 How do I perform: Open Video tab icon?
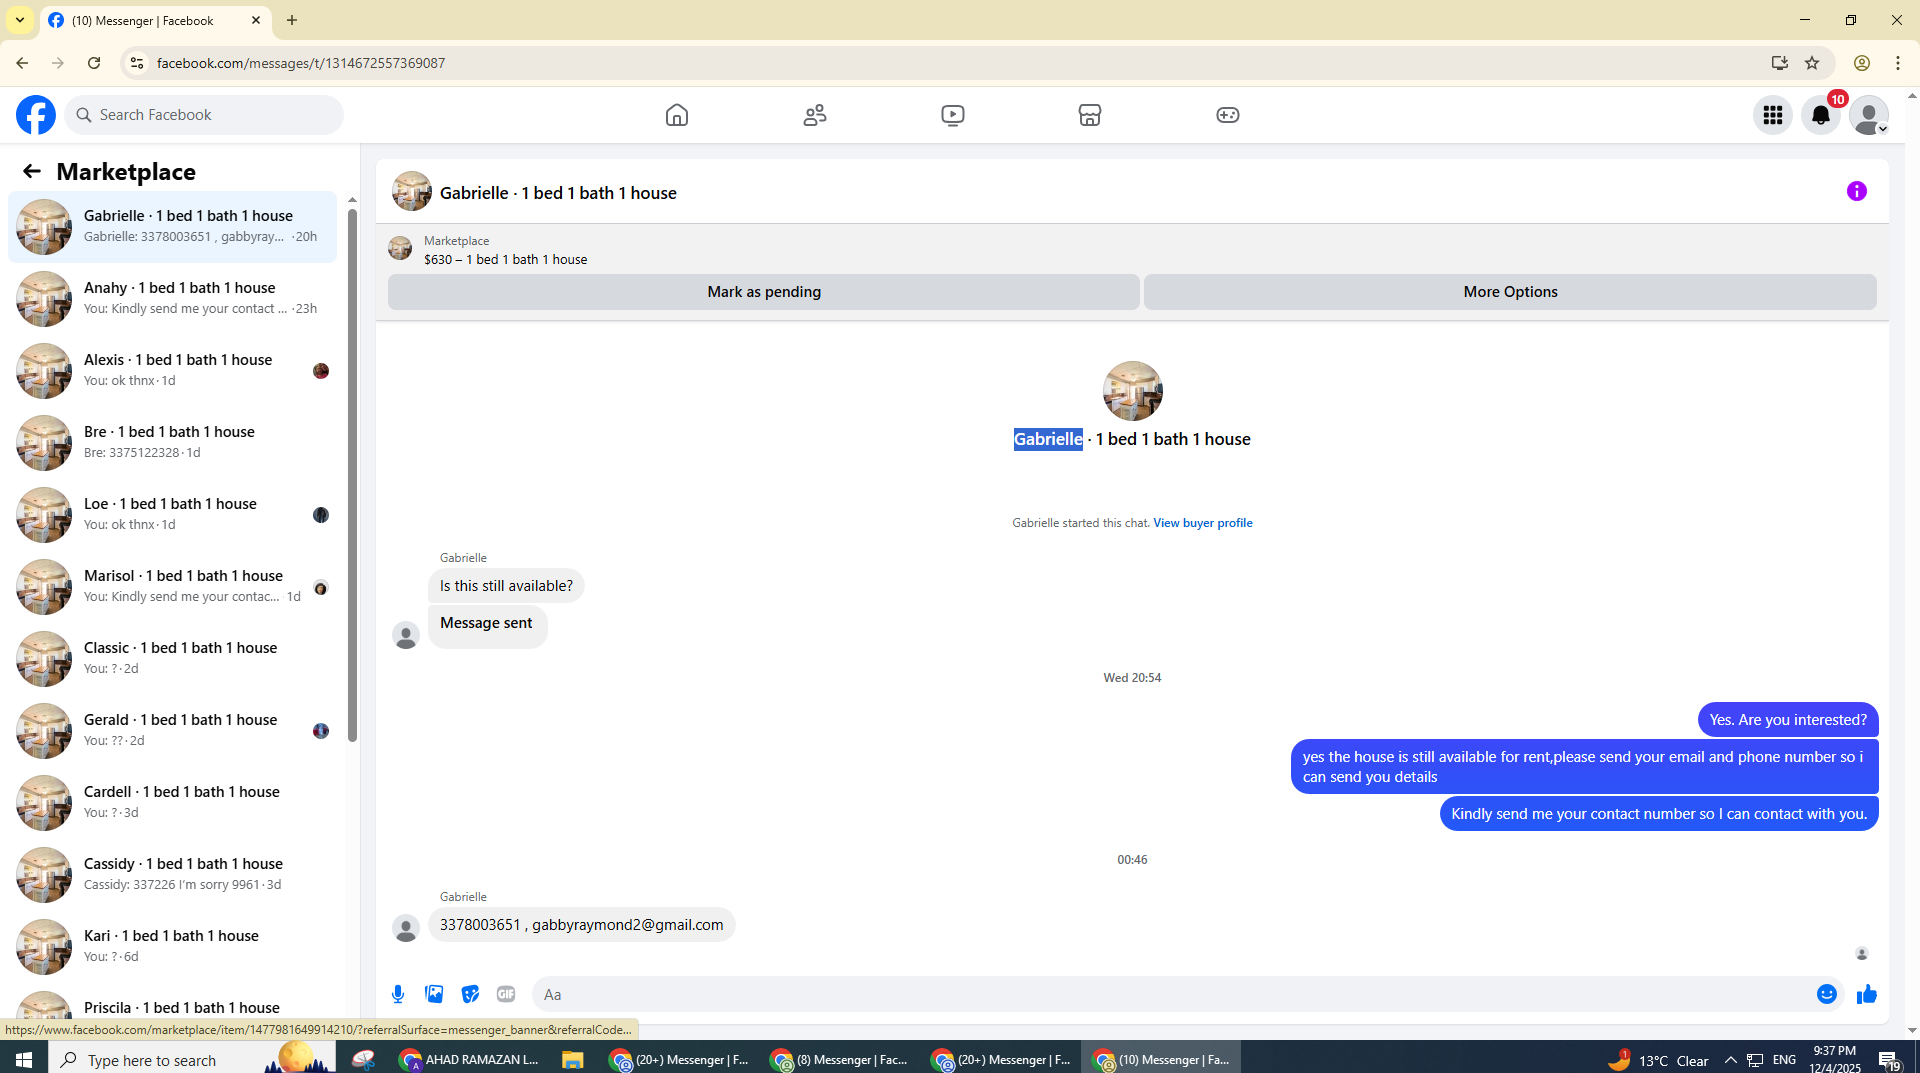click(953, 115)
